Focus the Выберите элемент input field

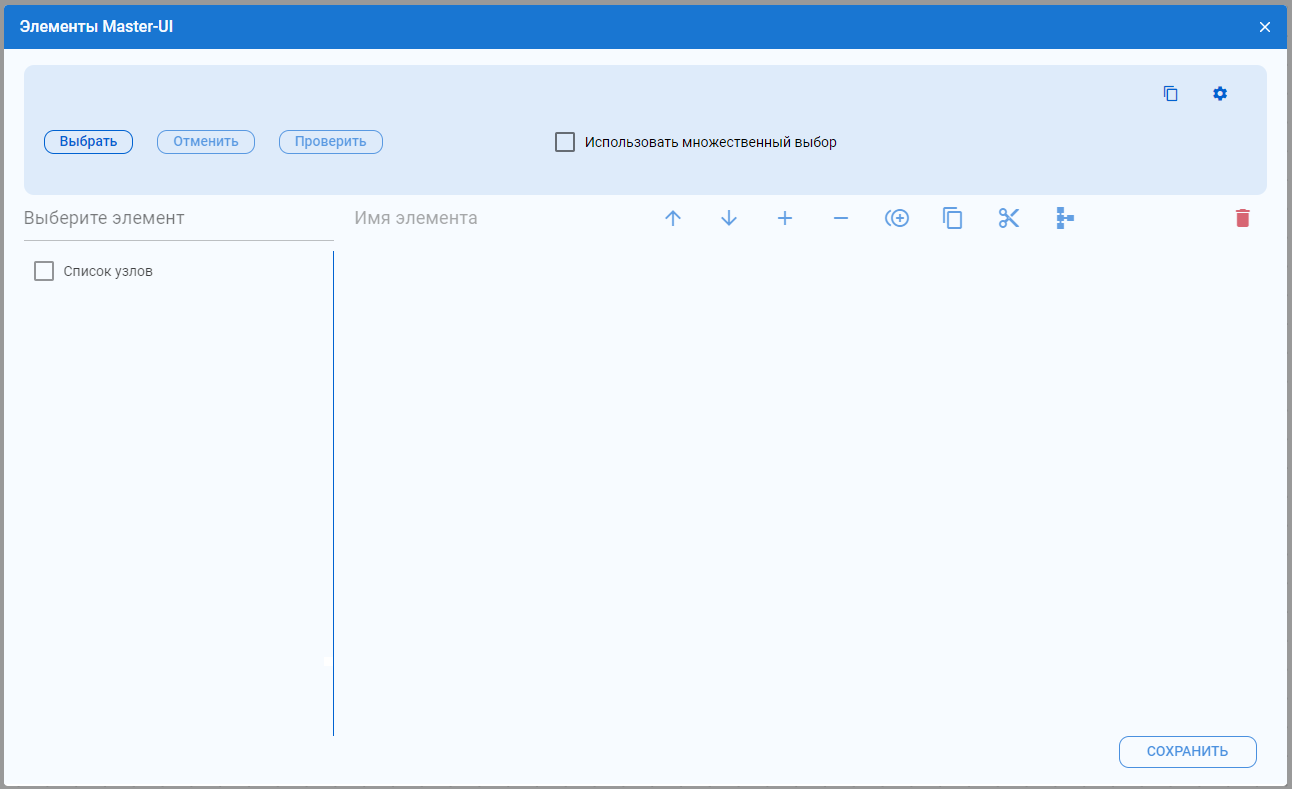(x=179, y=218)
